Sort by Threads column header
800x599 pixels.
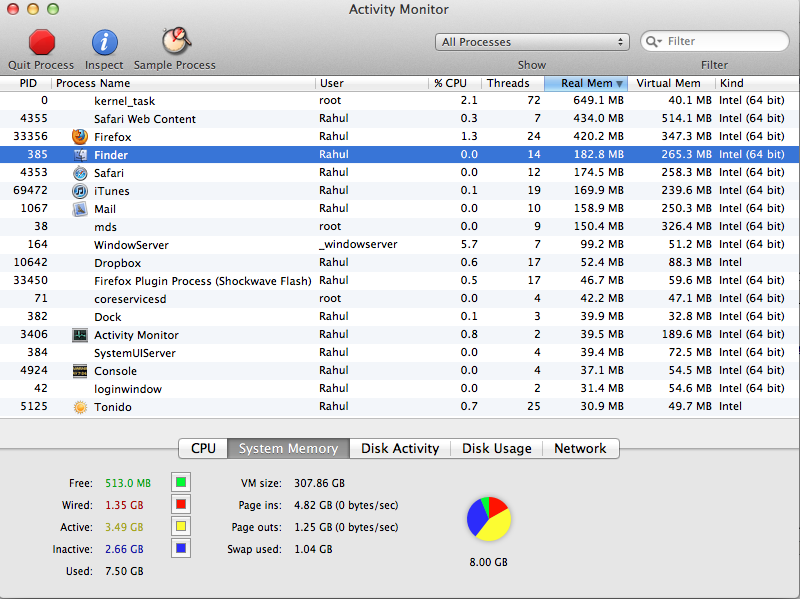click(x=513, y=83)
